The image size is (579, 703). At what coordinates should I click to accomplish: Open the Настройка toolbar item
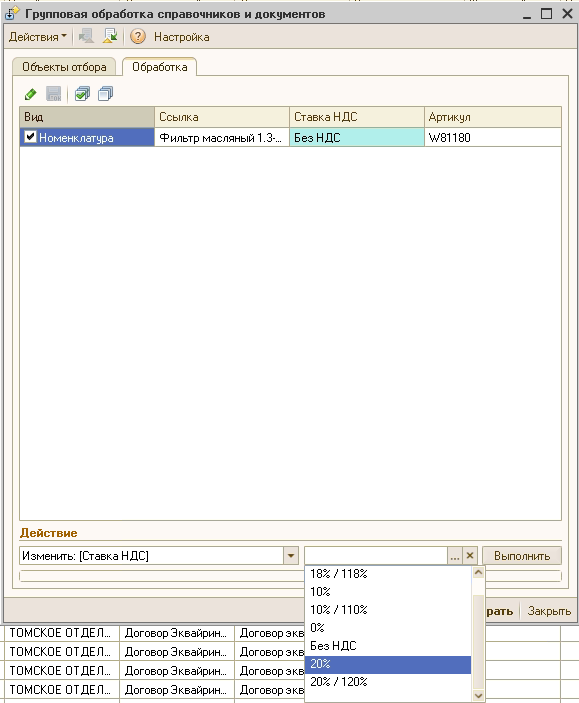point(182,37)
